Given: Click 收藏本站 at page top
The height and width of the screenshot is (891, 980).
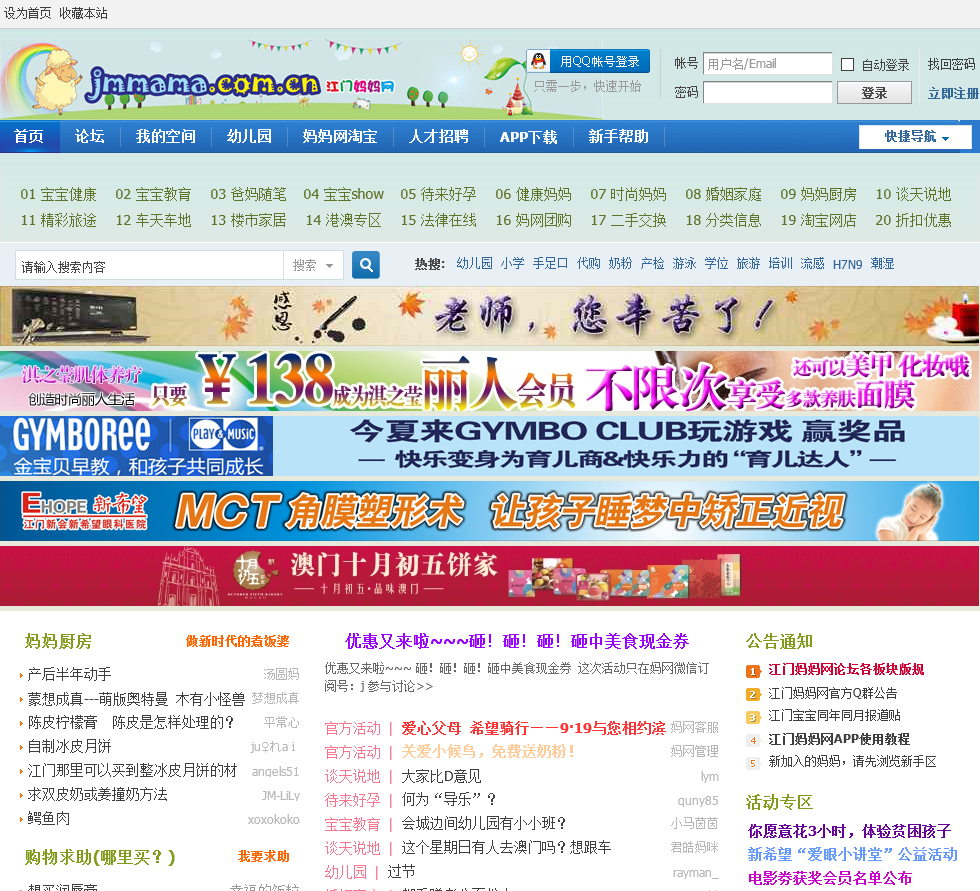Looking at the screenshot, I should pyautogui.click(x=83, y=13).
